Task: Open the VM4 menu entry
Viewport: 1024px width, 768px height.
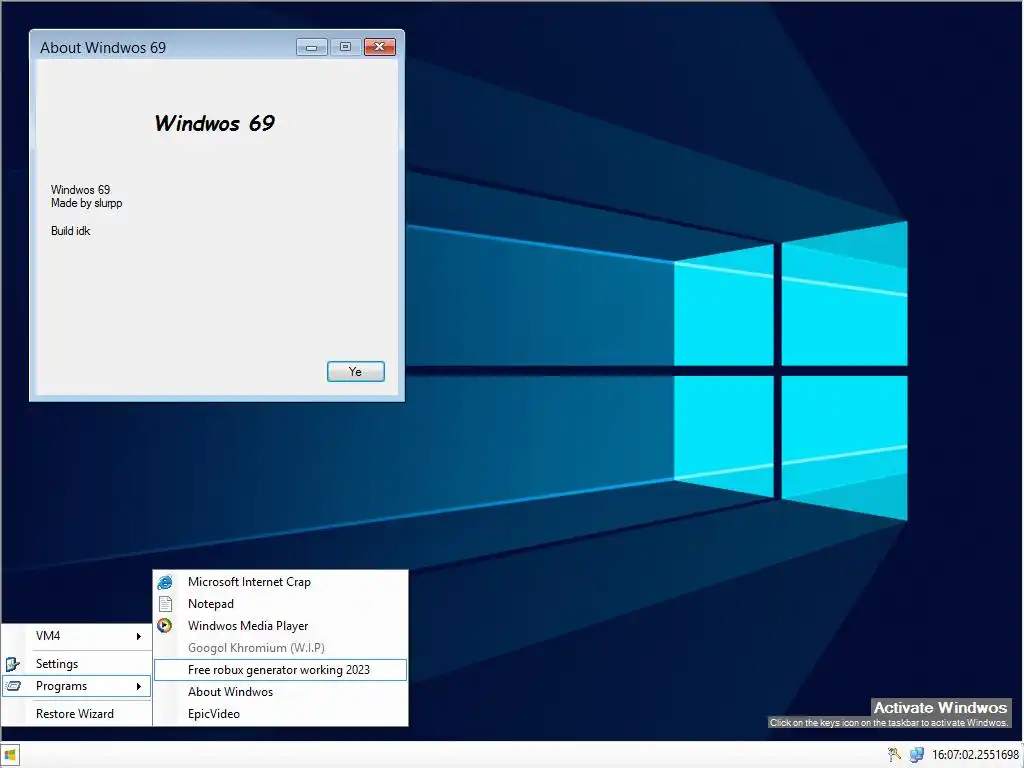Action: coord(77,636)
